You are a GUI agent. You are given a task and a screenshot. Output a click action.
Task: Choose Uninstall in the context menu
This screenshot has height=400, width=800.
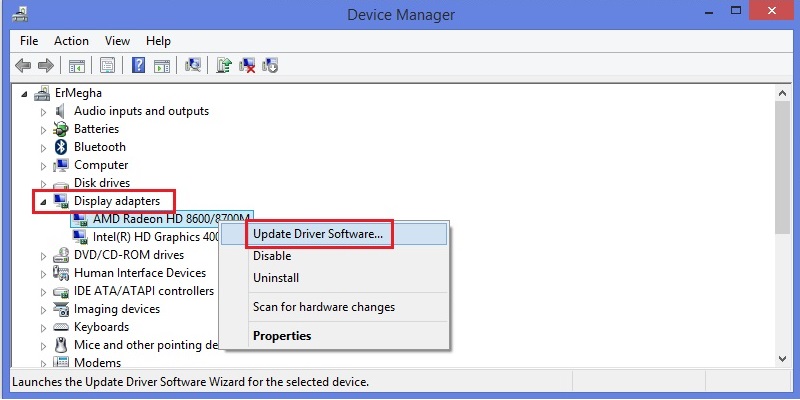[334, 278]
